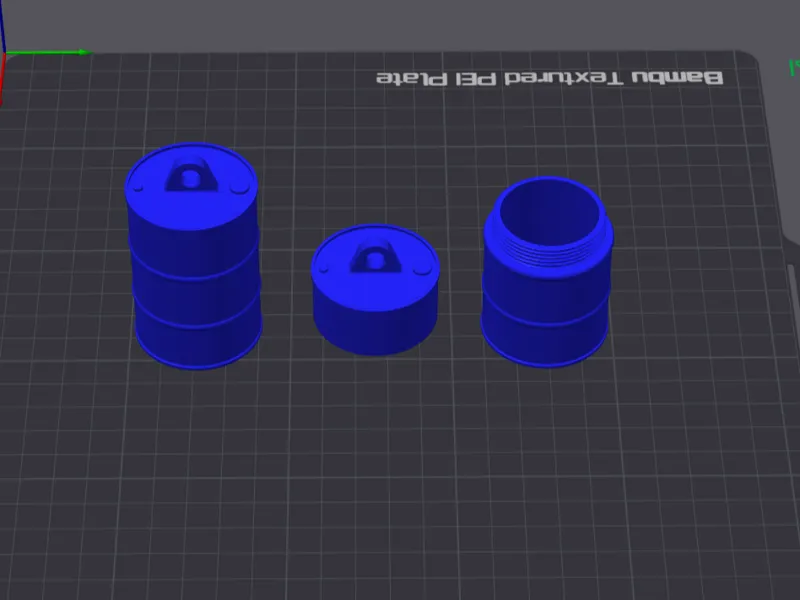
Task: Select the open barrel body model
Action: coord(547,271)
